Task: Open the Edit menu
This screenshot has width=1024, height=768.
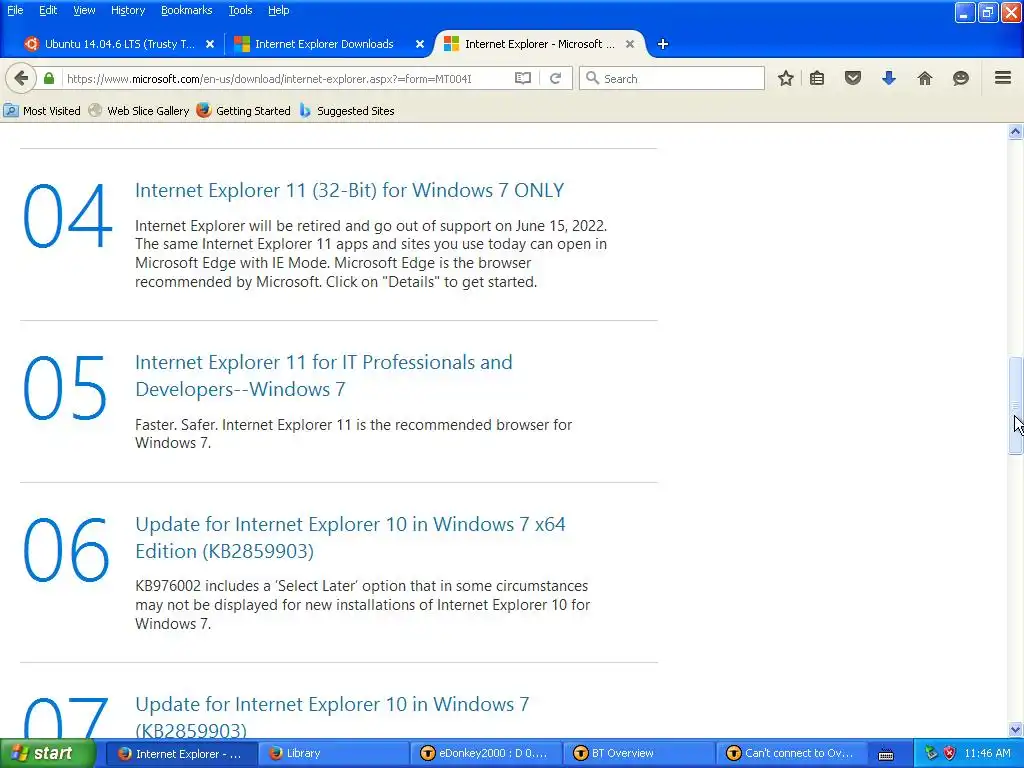Action: click(48, 10)
